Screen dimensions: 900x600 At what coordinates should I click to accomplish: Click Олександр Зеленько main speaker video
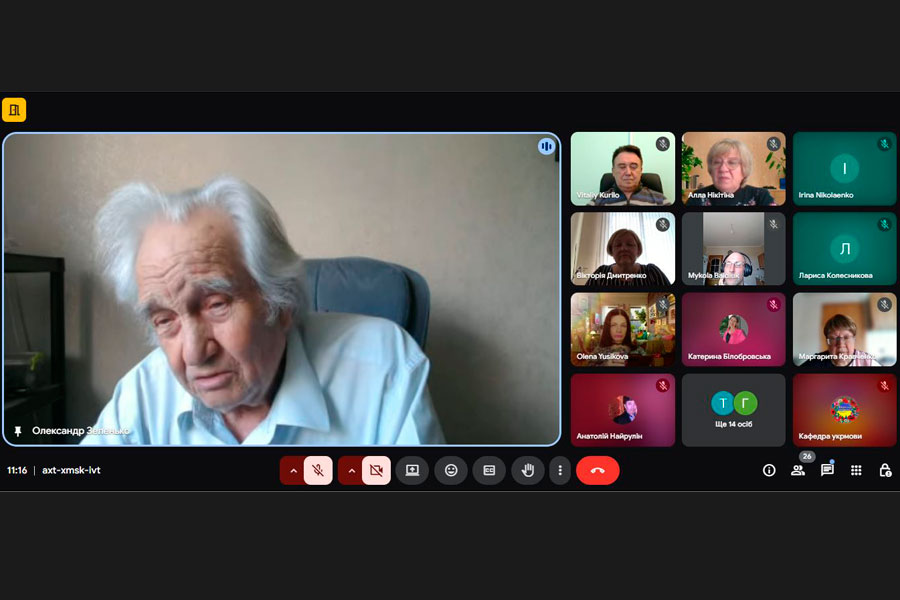(x=282, y=289)
